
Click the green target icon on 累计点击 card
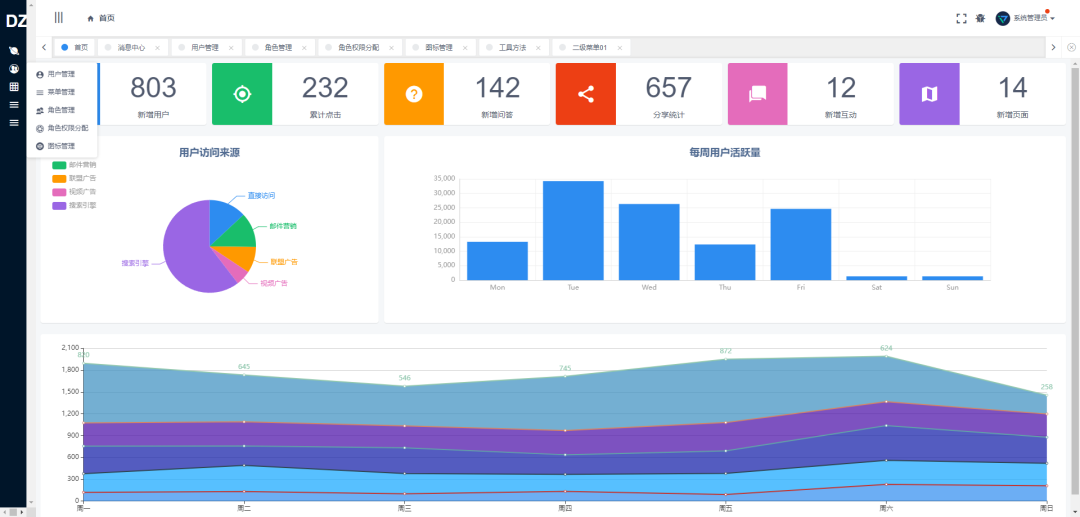pos(242,94)
